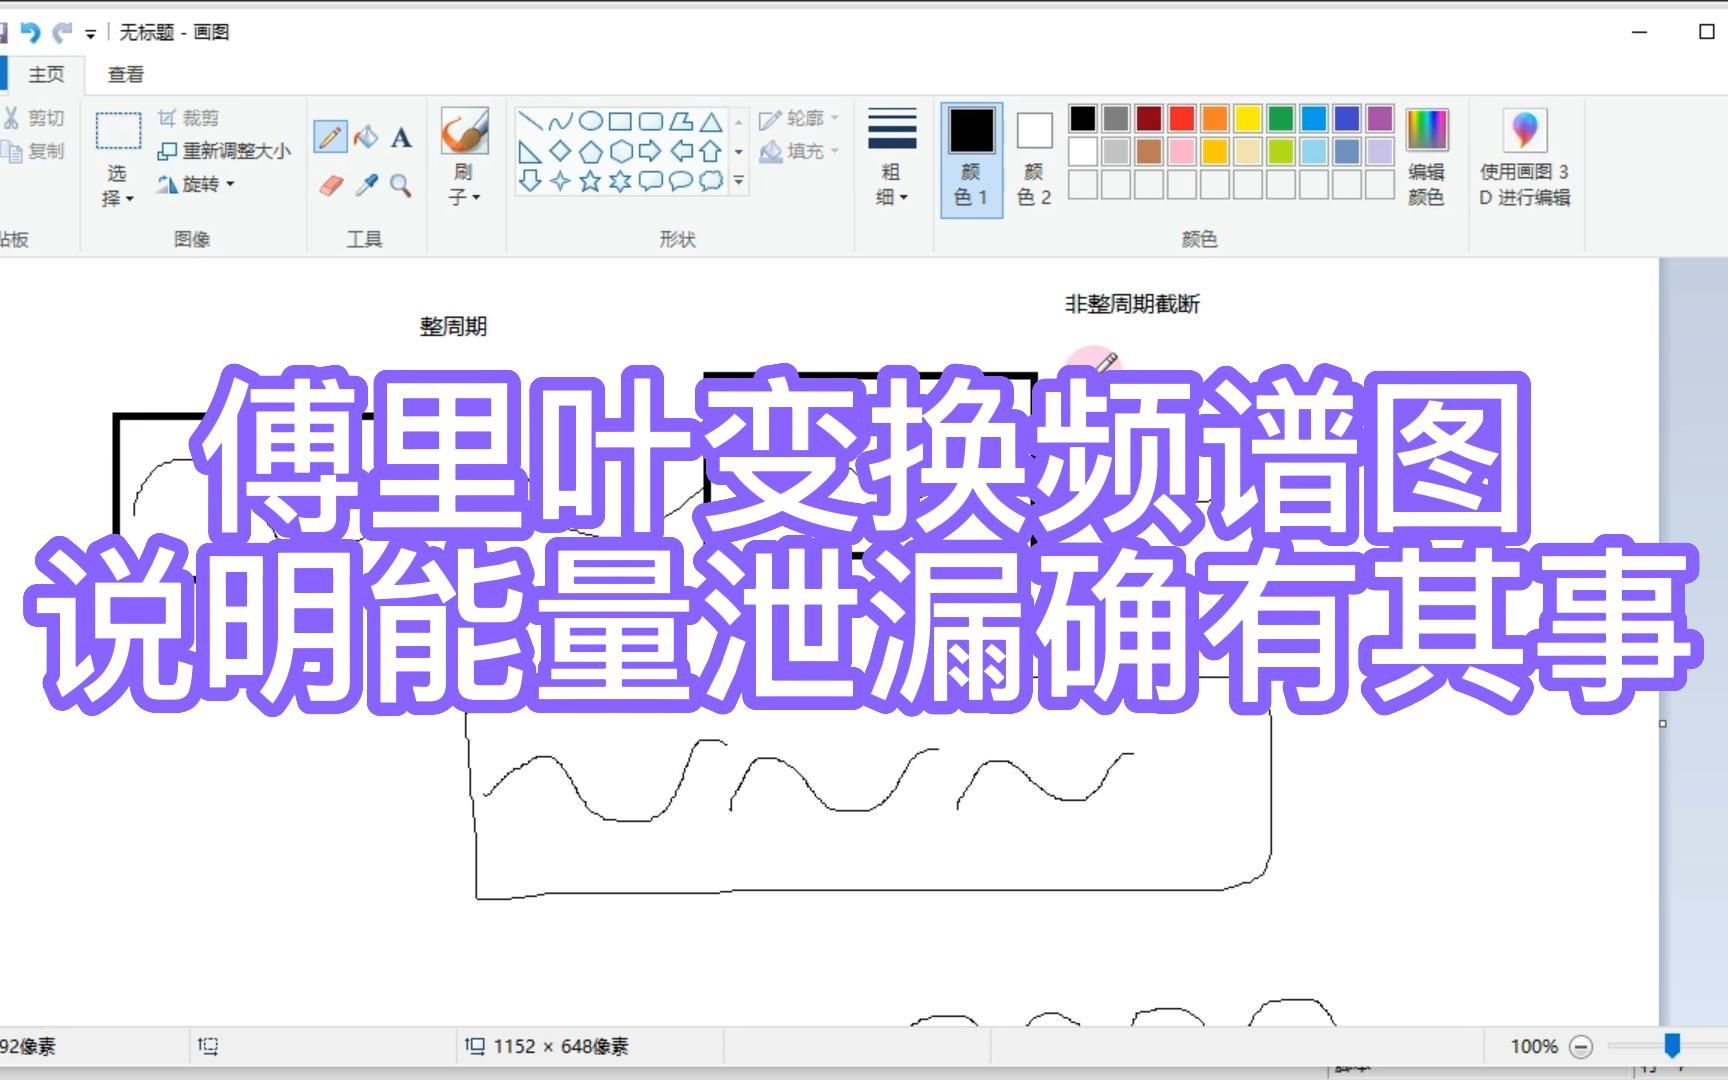Switch to the View (查看) tab
This screenshot has width=1728, height=1080.
[x=126, y=74]
